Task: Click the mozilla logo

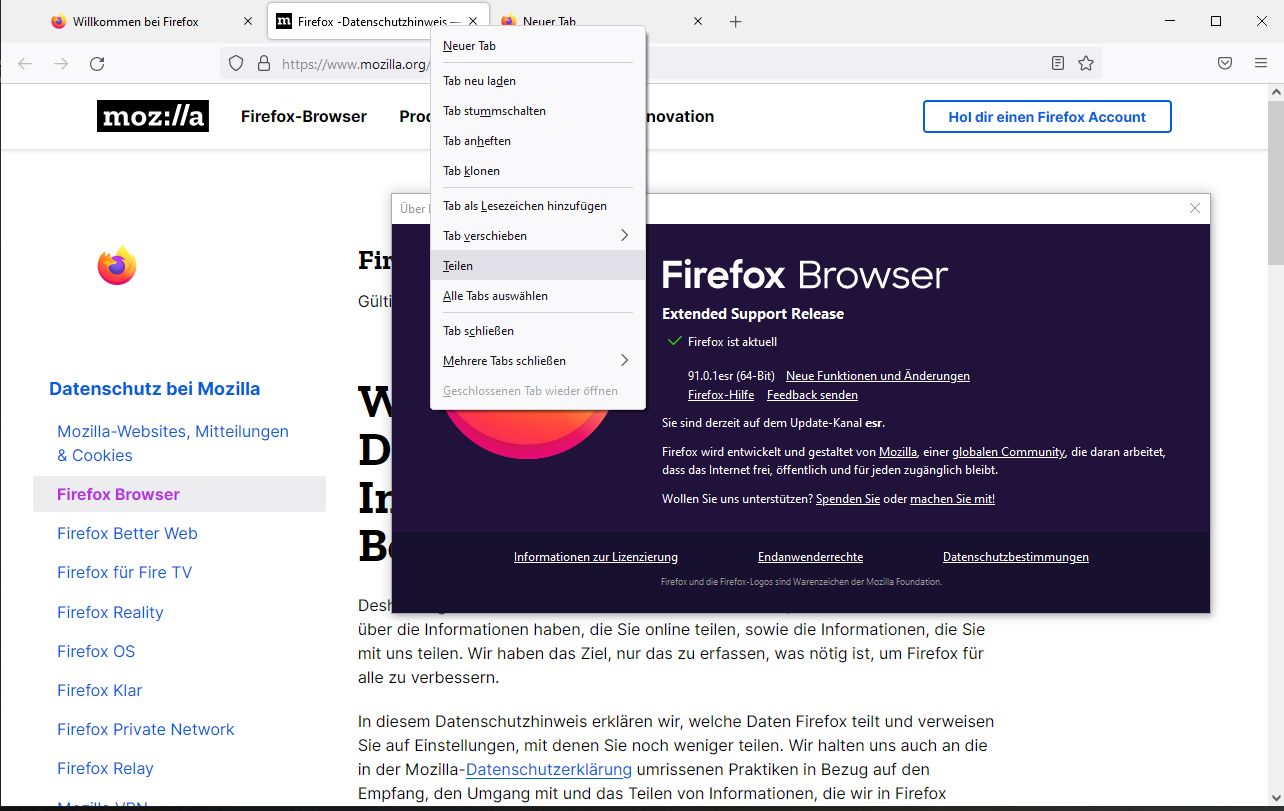Action: coord(153,116)
